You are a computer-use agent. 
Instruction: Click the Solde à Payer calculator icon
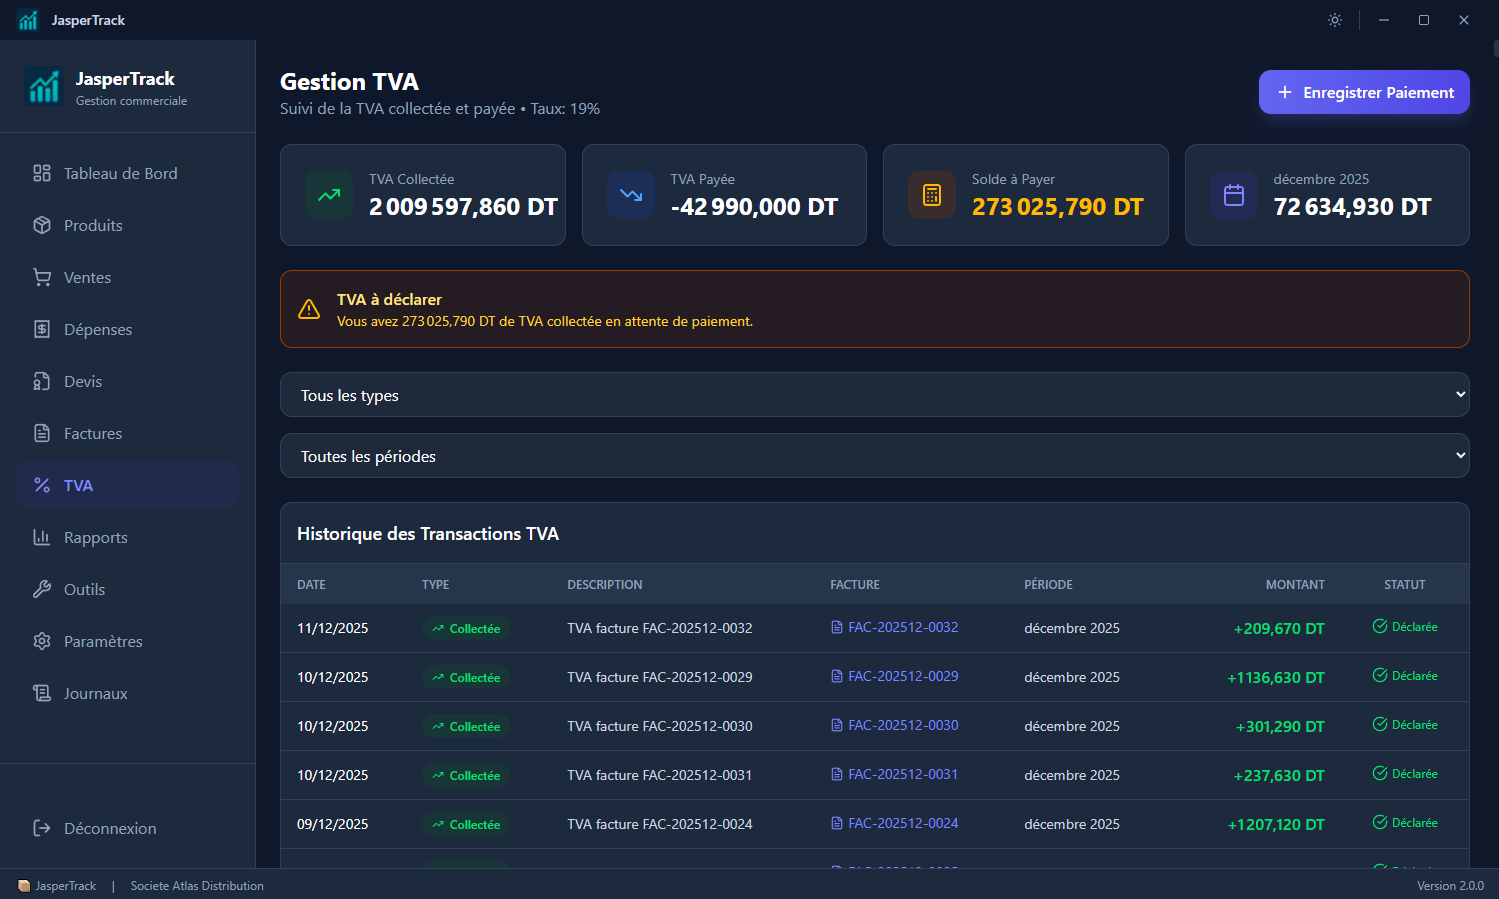pos(932,195)
